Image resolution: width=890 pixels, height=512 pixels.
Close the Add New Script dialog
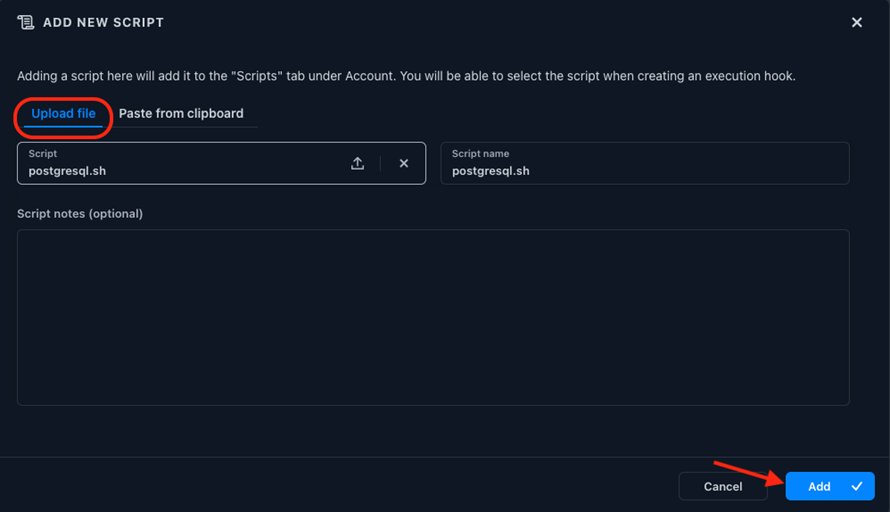(x=857, y=22)
